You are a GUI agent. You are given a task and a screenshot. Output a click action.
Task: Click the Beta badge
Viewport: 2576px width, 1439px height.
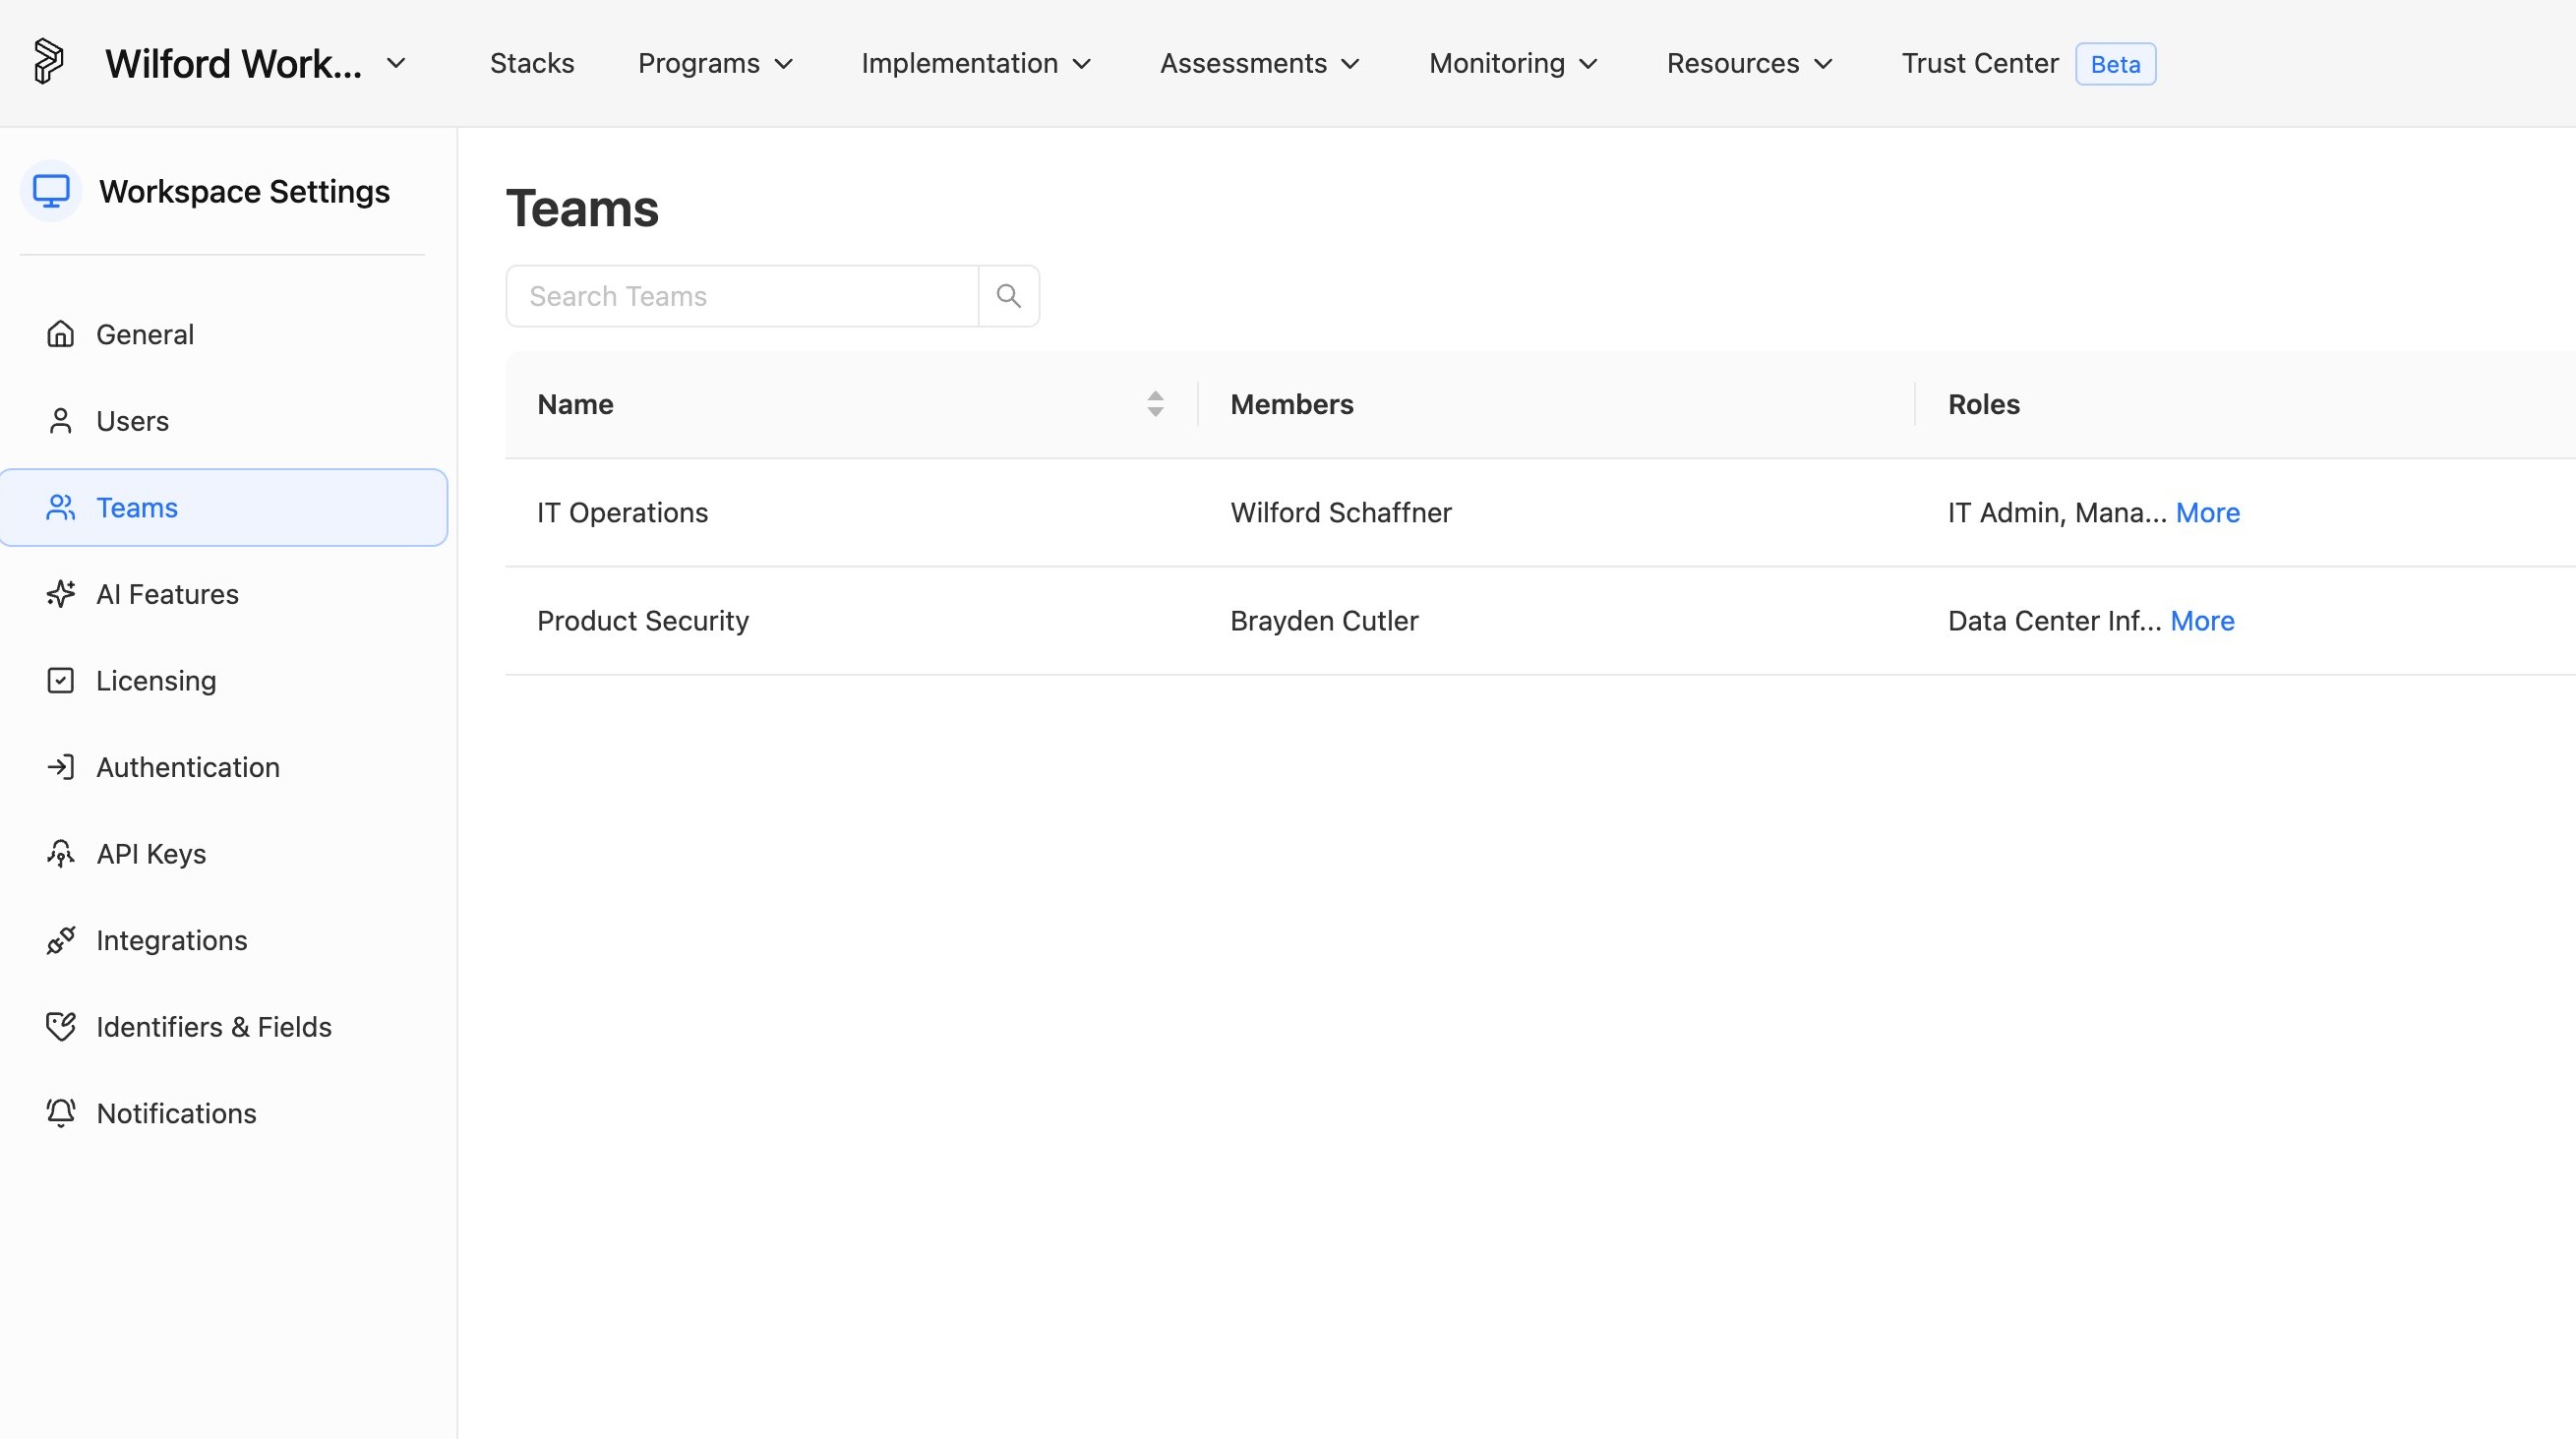click(2115, 64)
